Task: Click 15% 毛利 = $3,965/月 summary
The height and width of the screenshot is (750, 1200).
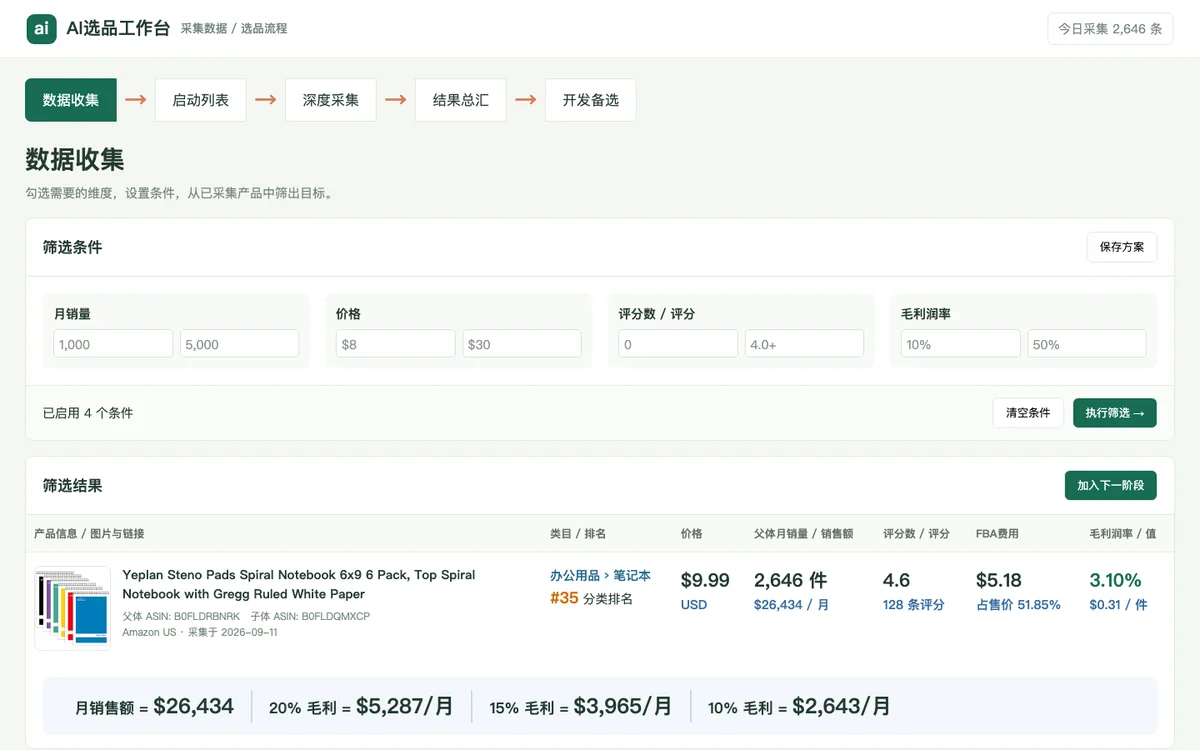Action: (x=581, y=706)
